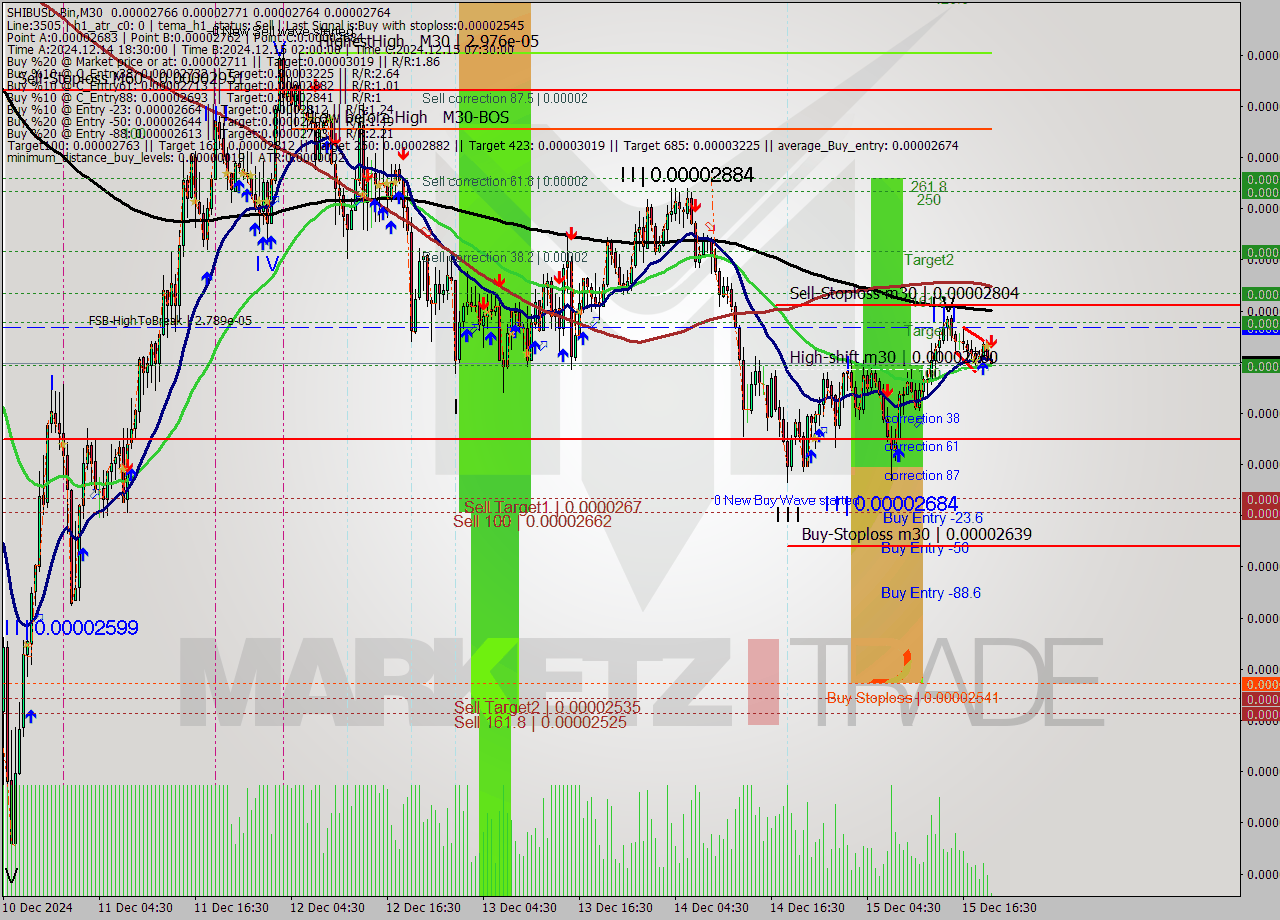Image resolution: width=1280 pixels, height=920 pixels.
Task: Select the 'Sell Stoploss m30 | 0.00002804' label
Action: point(904,293)
